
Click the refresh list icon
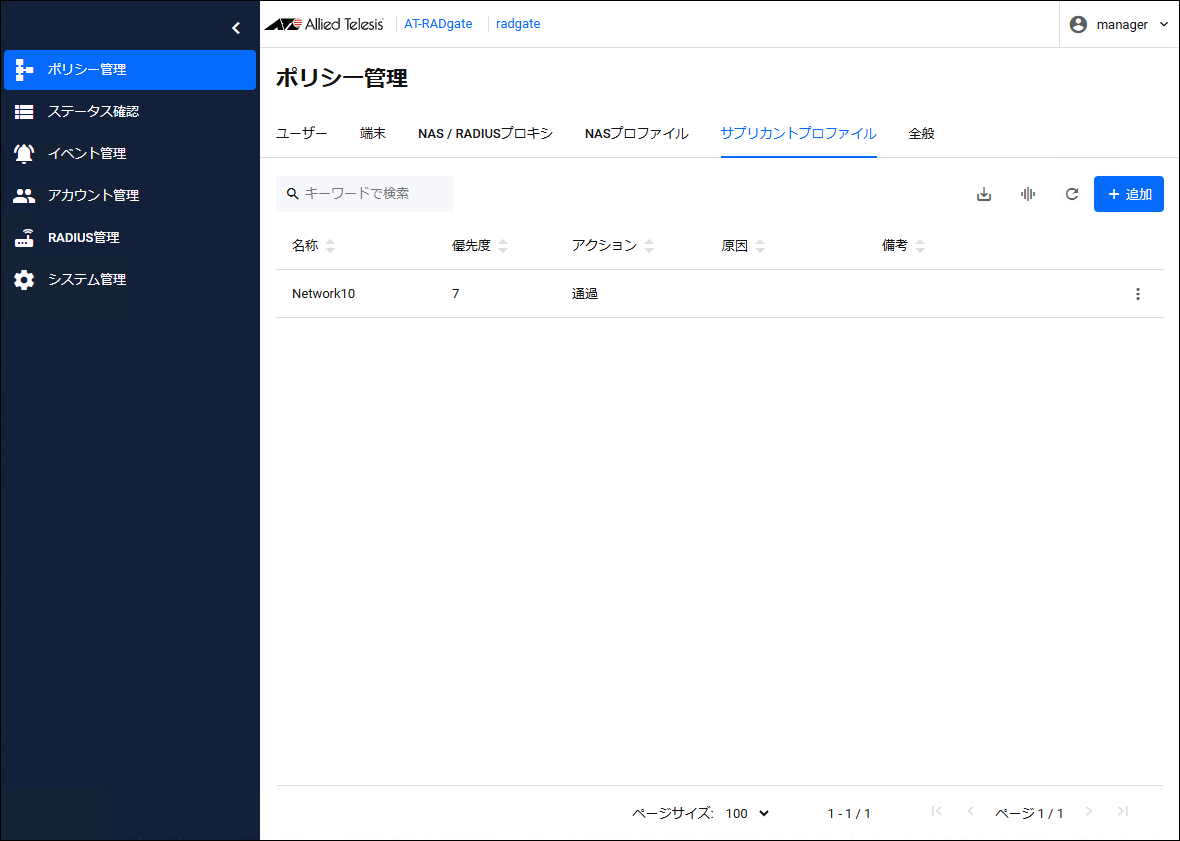1072,194
